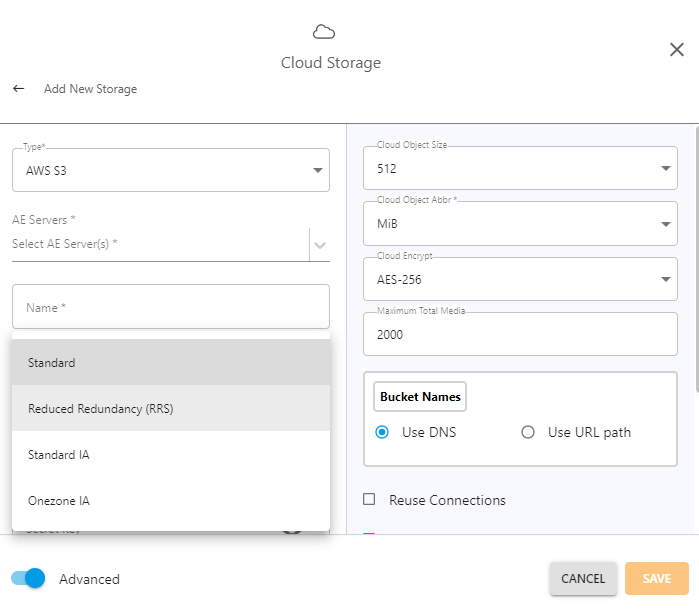The image size is (699, 615).
Task: Click the Name input field
Action: point(171,307)
